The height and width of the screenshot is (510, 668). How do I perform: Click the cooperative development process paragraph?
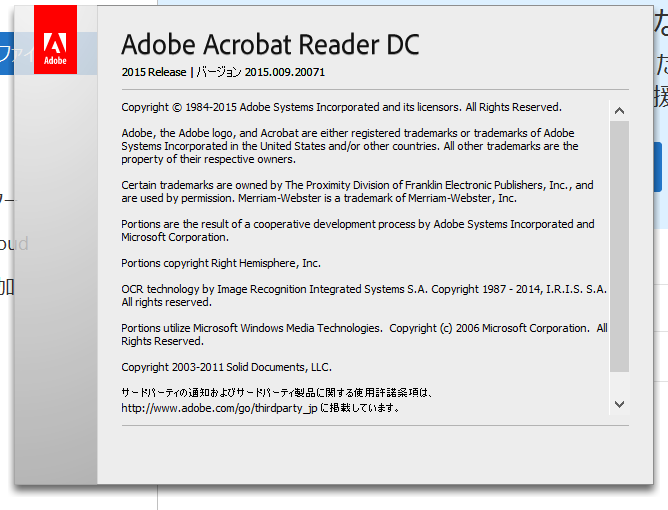tap(357, 231)
